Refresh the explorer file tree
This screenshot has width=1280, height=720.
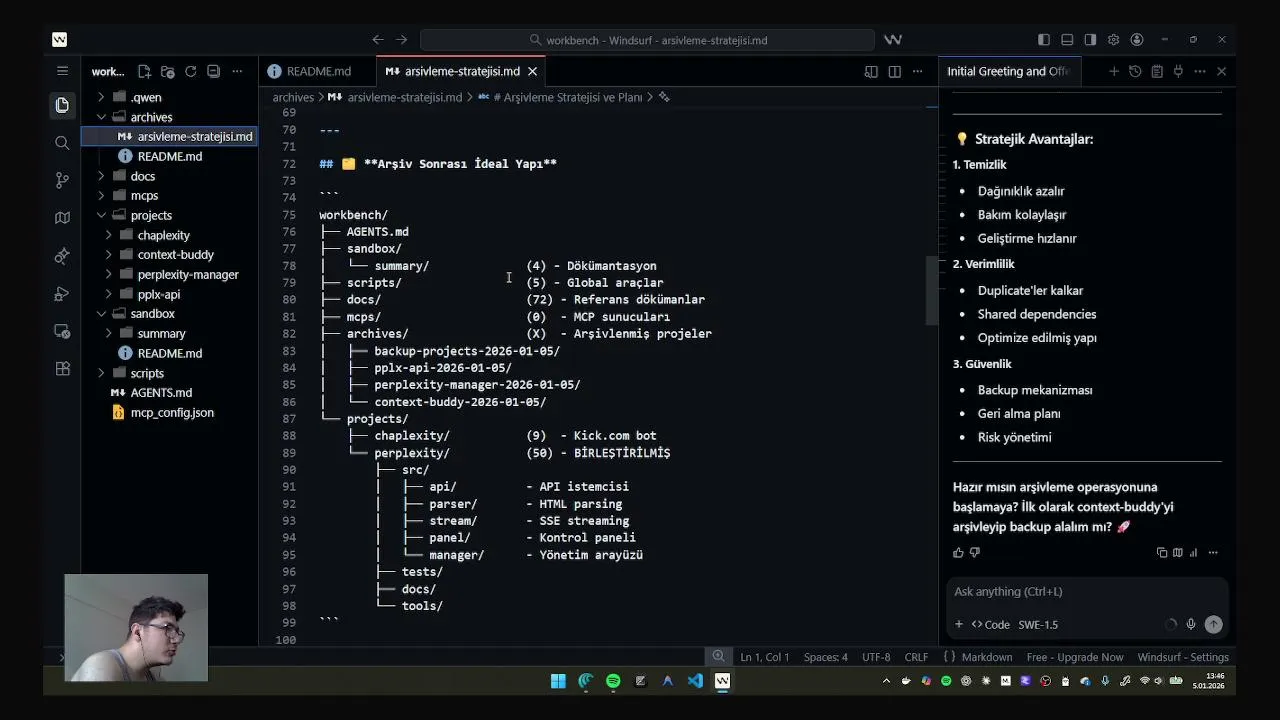(190, 71)
